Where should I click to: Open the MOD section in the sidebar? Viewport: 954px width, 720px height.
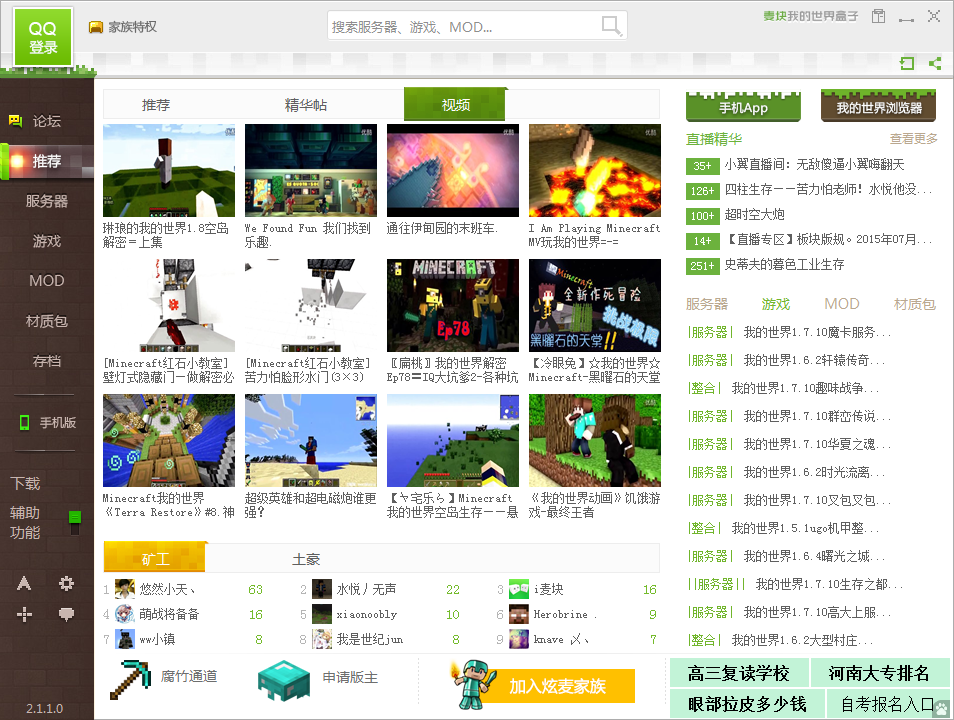click(x=45, y=281)
